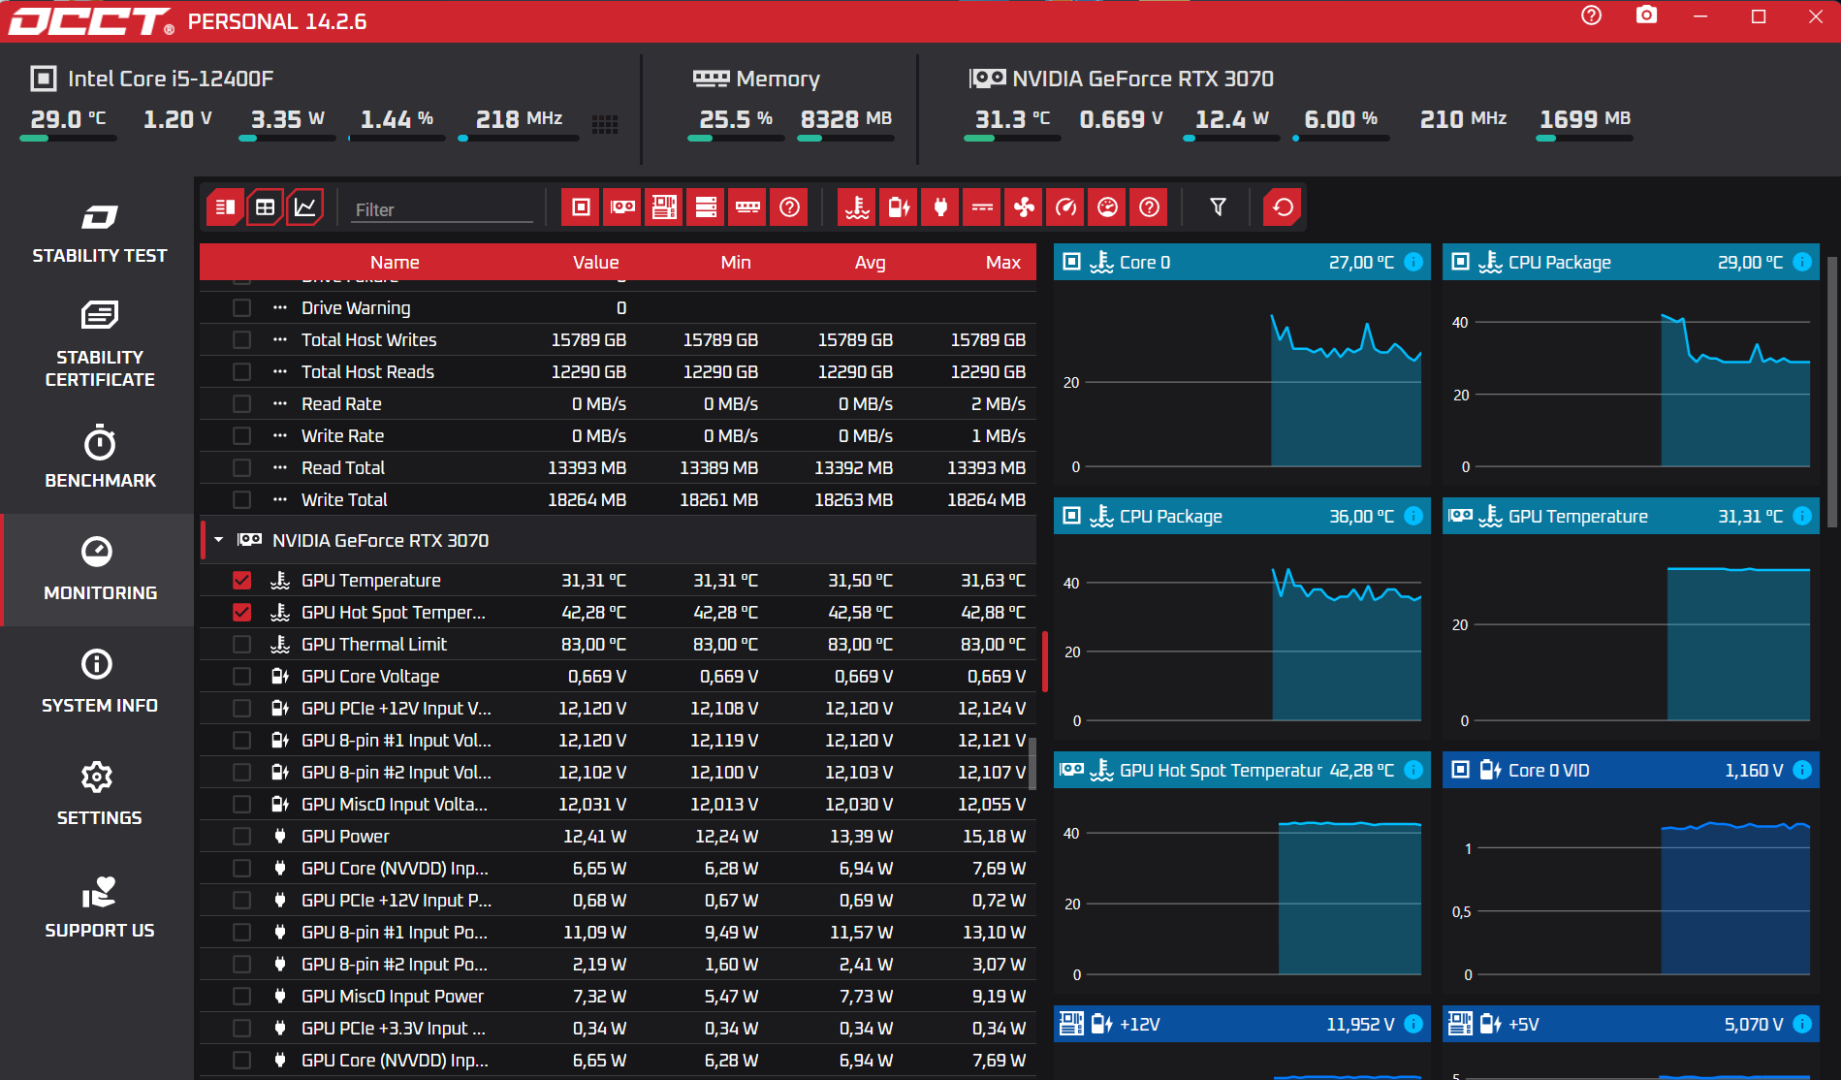The image size is (1841, 1080).
Task: Switch to graph-only view icon
Action: pyautogui.click(x=305, y=208)
